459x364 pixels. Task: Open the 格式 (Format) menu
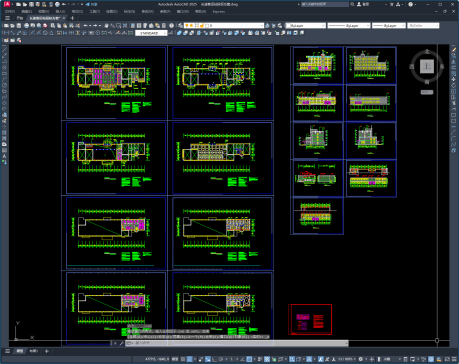click(x=77, y=11)
